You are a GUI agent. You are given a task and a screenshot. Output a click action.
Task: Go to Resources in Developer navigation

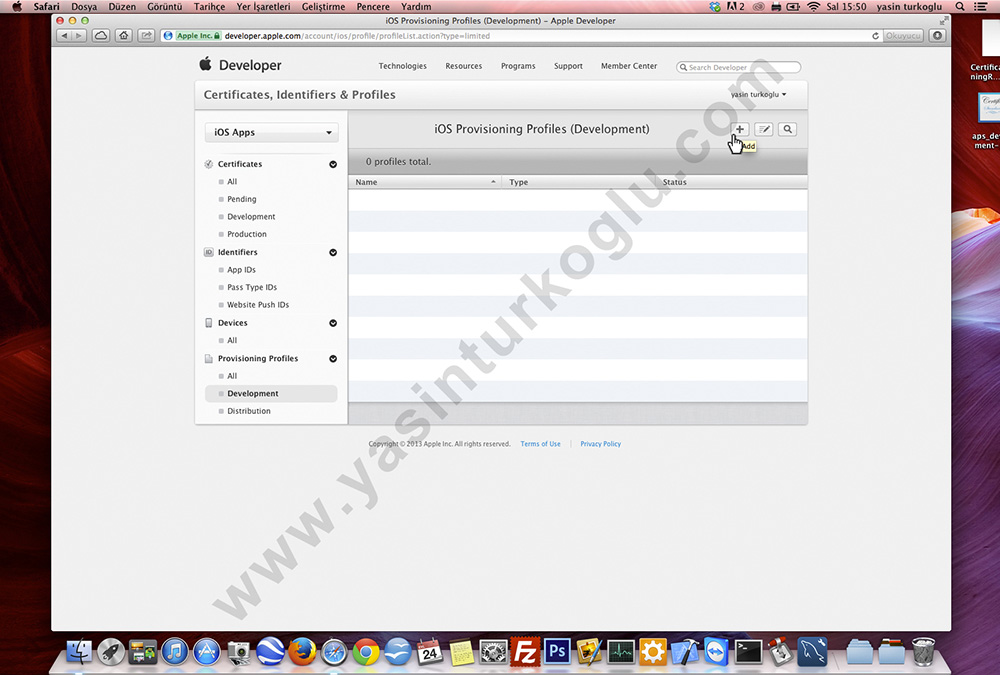(x=464, y=66)
